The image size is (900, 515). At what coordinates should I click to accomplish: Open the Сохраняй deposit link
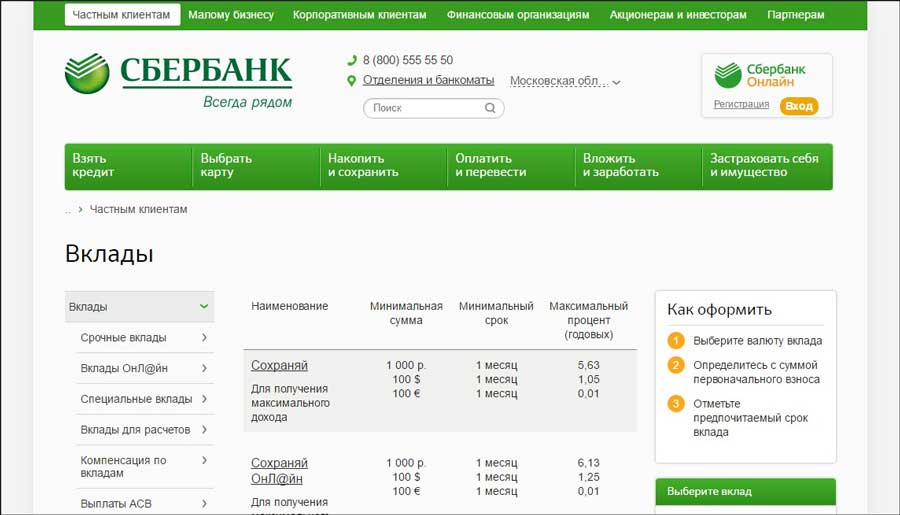tap(279, 365)
